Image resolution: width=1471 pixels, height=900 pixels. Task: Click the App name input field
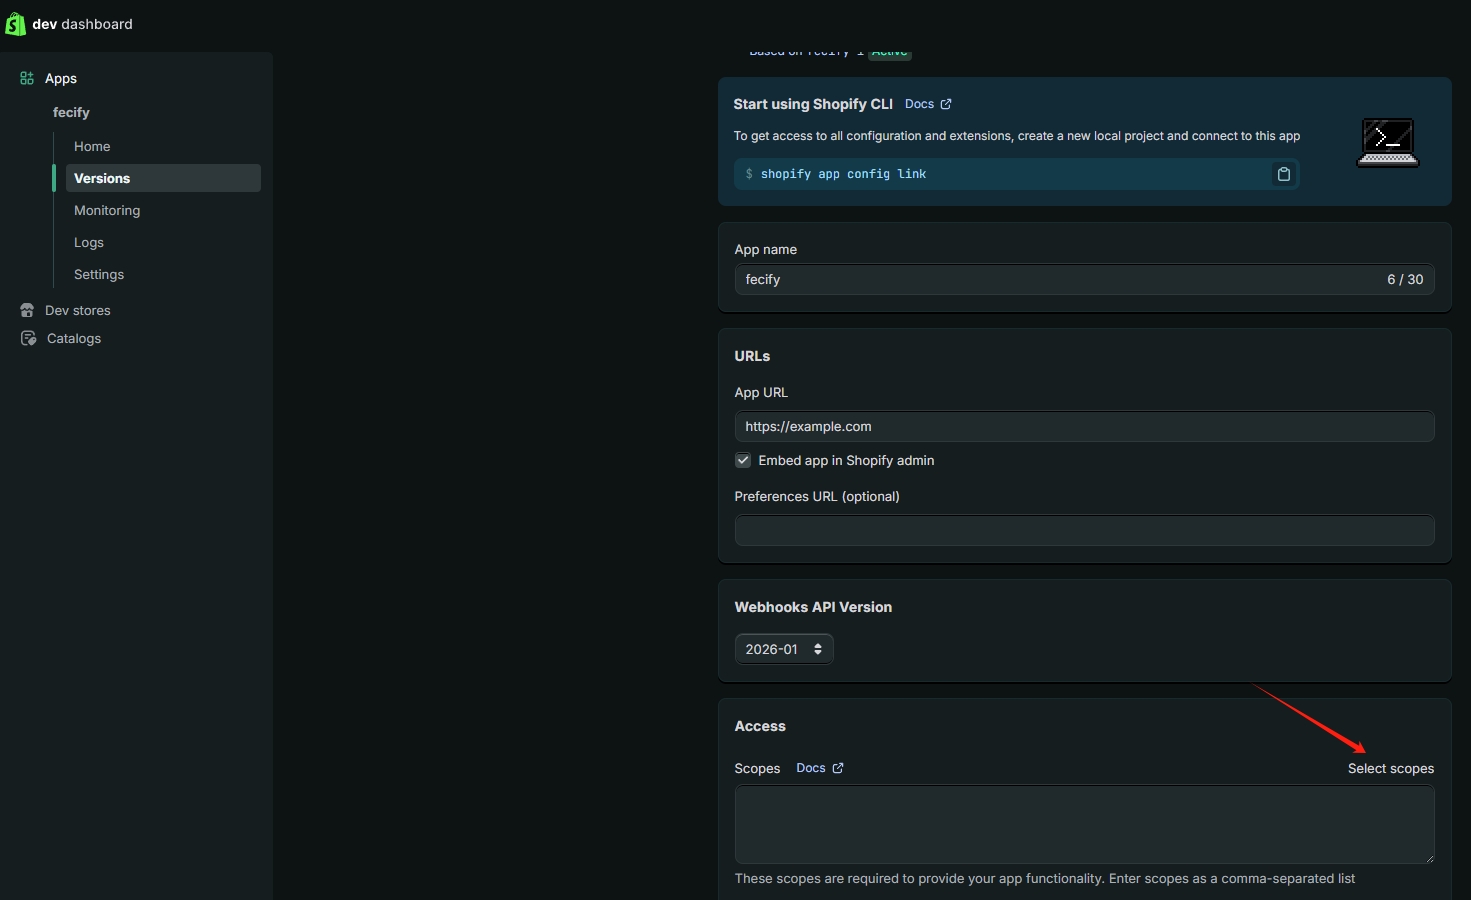pyautogui.click(x=1060, y=279)
